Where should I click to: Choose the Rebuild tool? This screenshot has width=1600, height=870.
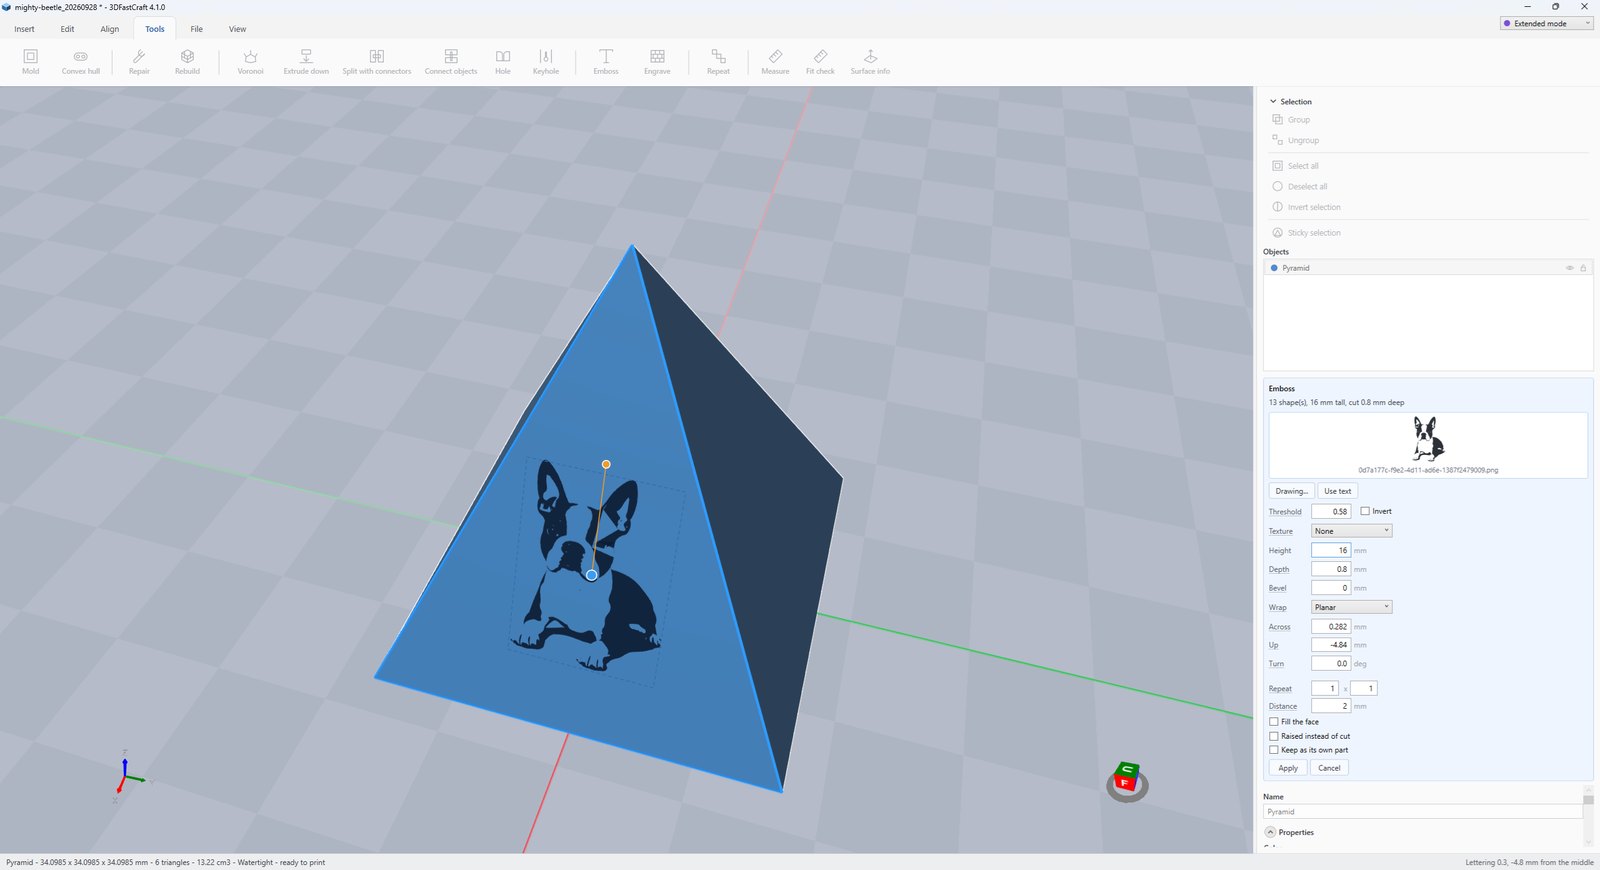click(187, 61)
